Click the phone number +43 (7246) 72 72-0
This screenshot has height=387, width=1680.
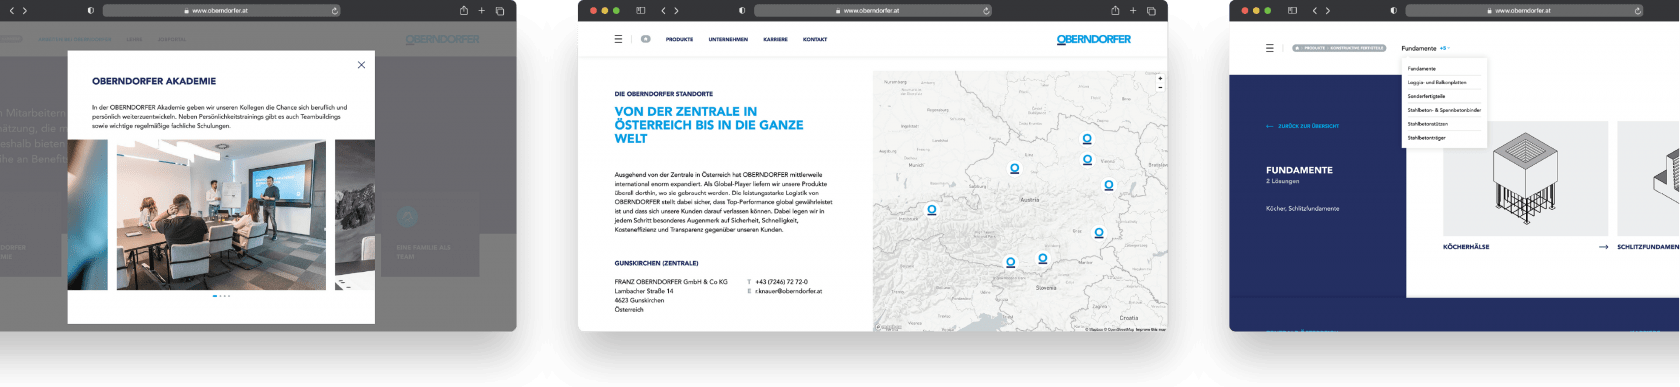781,282
